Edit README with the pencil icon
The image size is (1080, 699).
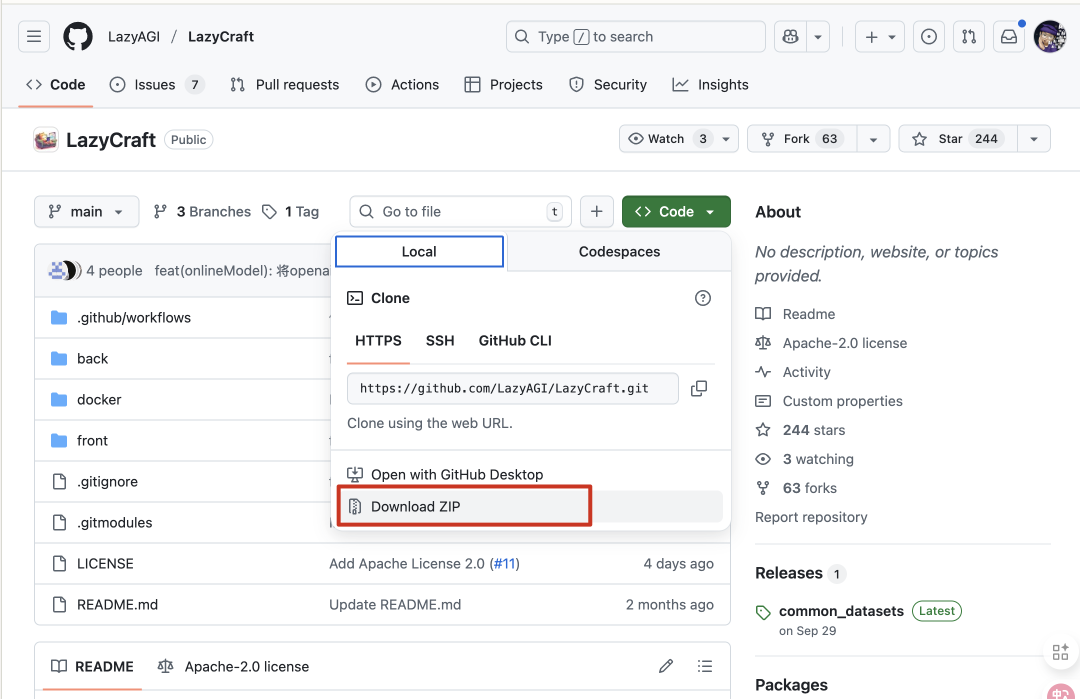point(666,666)
